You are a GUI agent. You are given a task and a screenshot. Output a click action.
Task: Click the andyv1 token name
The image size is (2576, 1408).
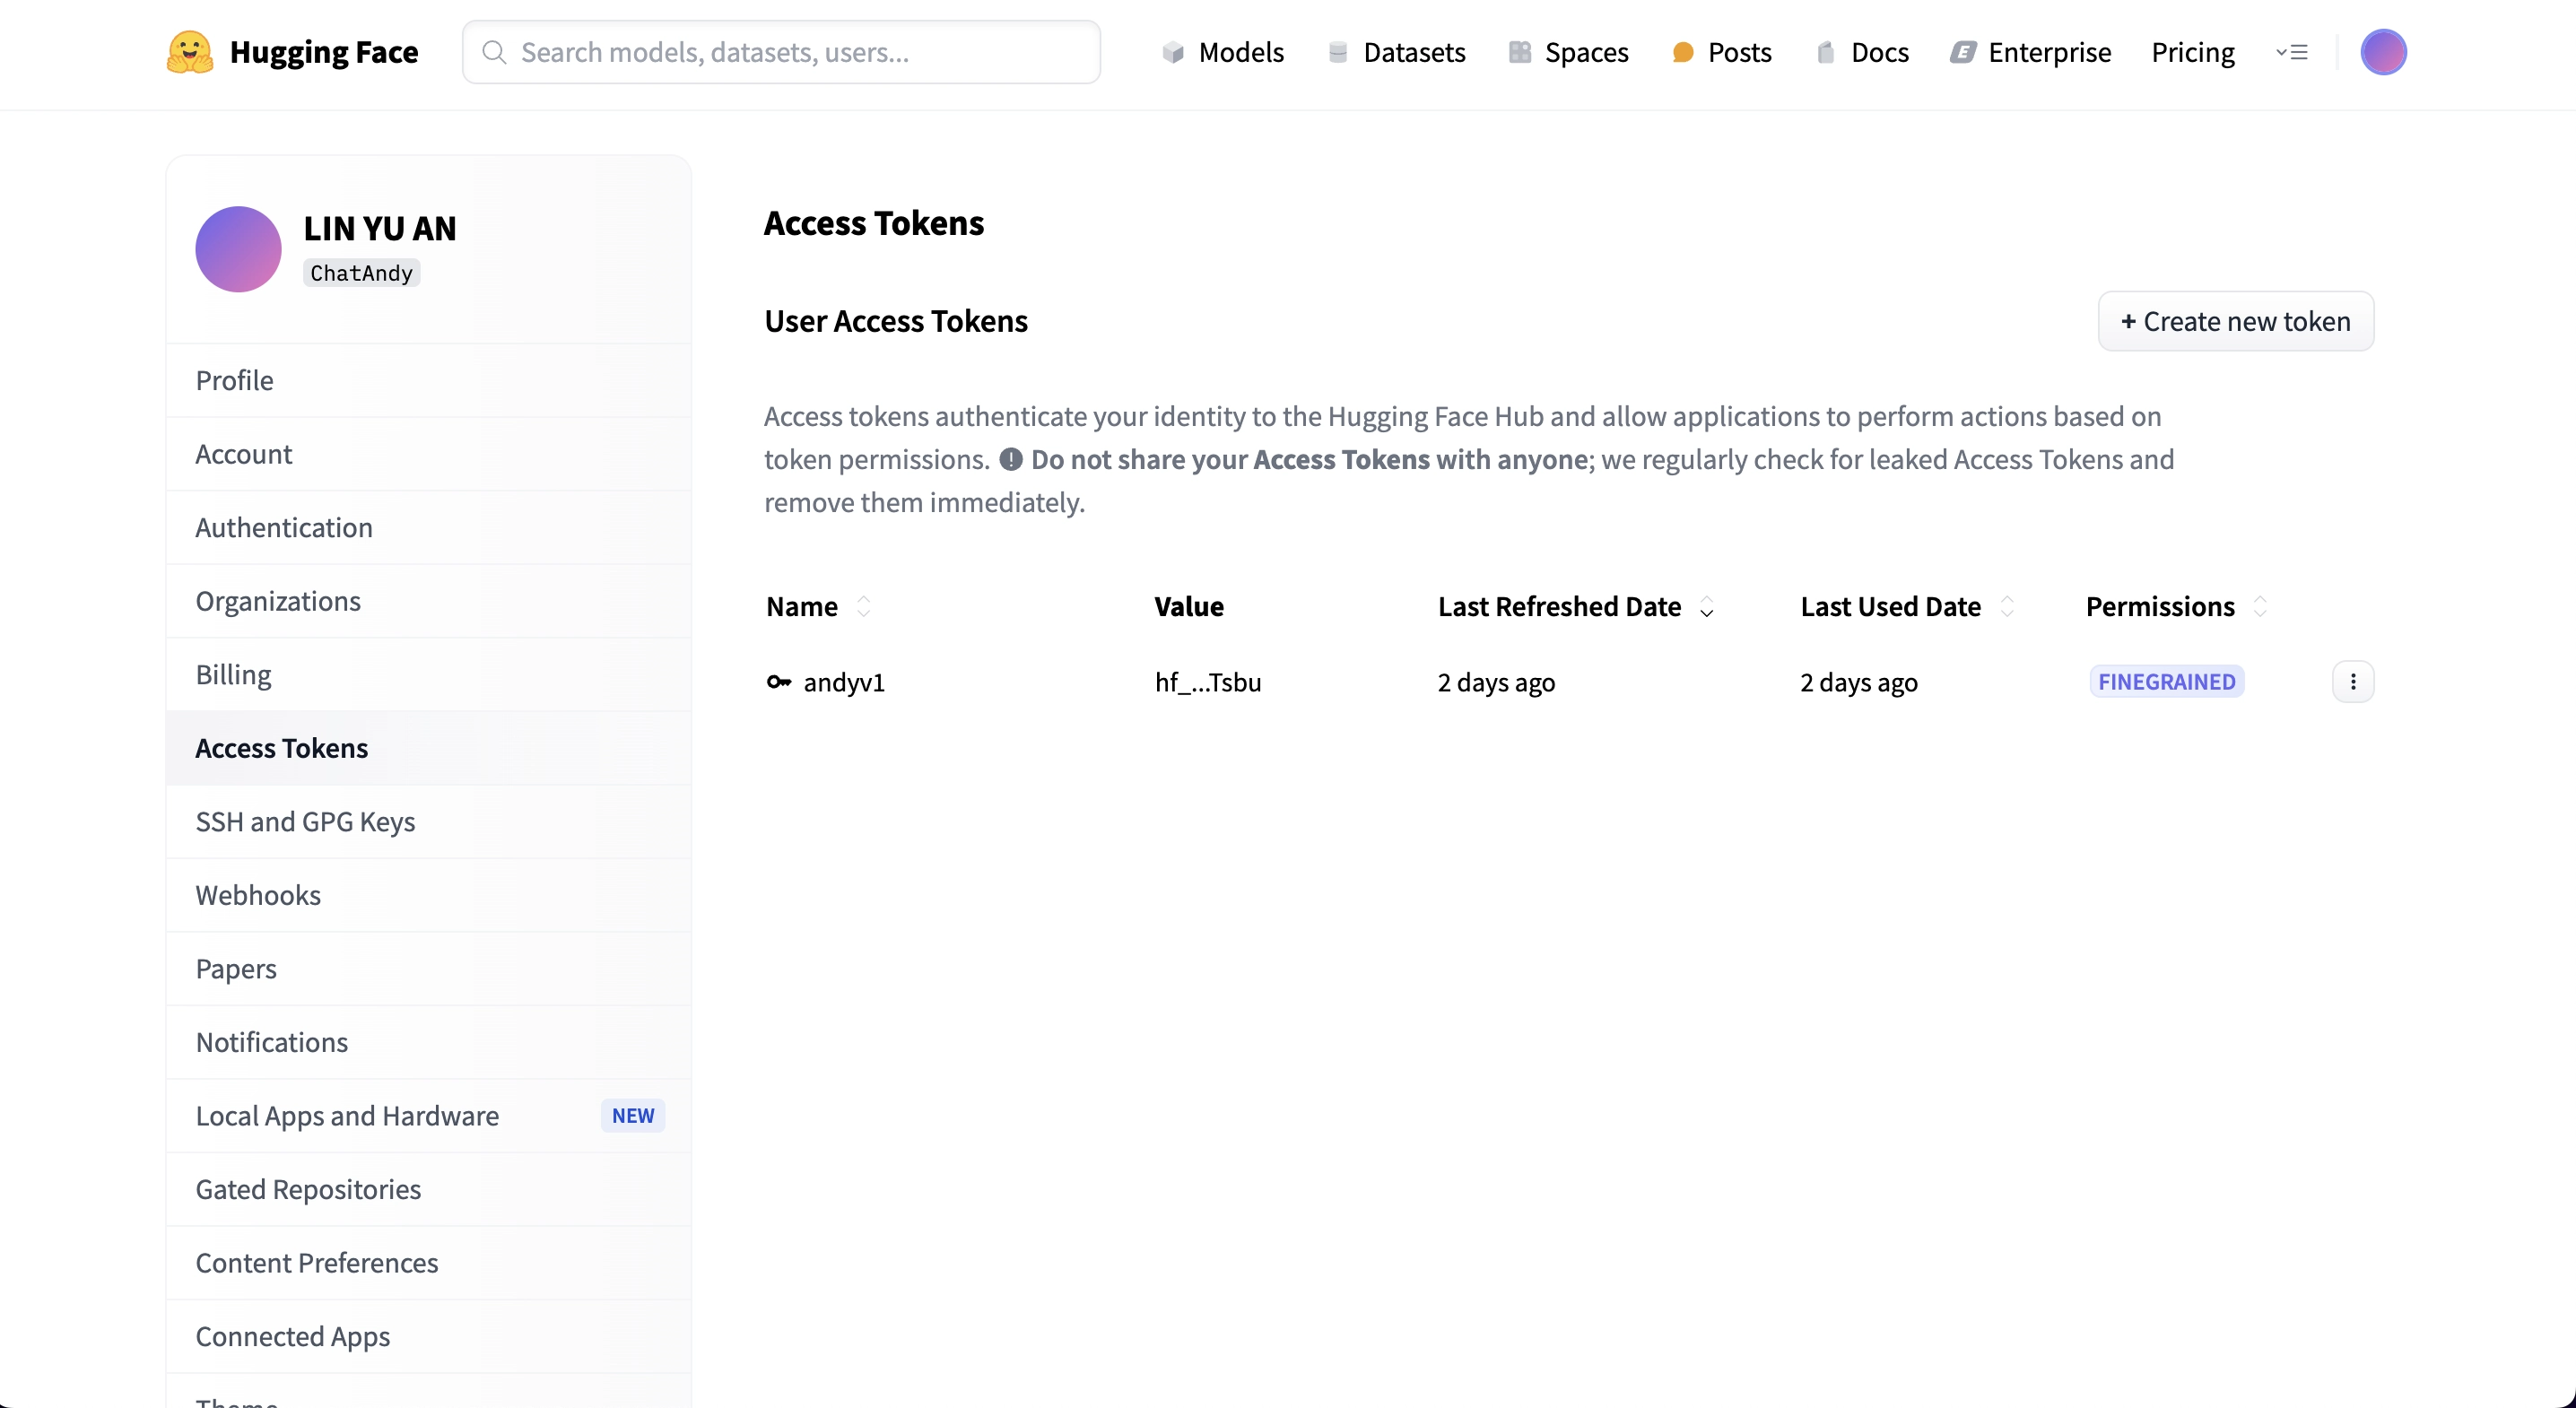click(x=844, y=682)
